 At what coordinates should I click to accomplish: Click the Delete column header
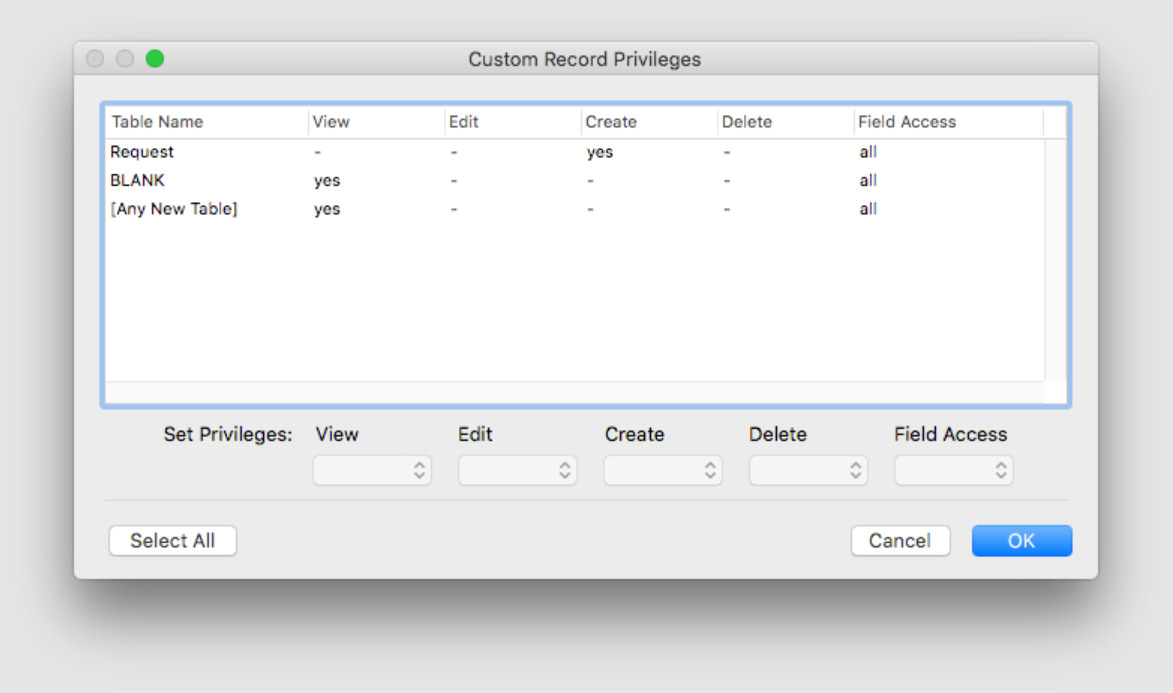[x=747, y=122]
